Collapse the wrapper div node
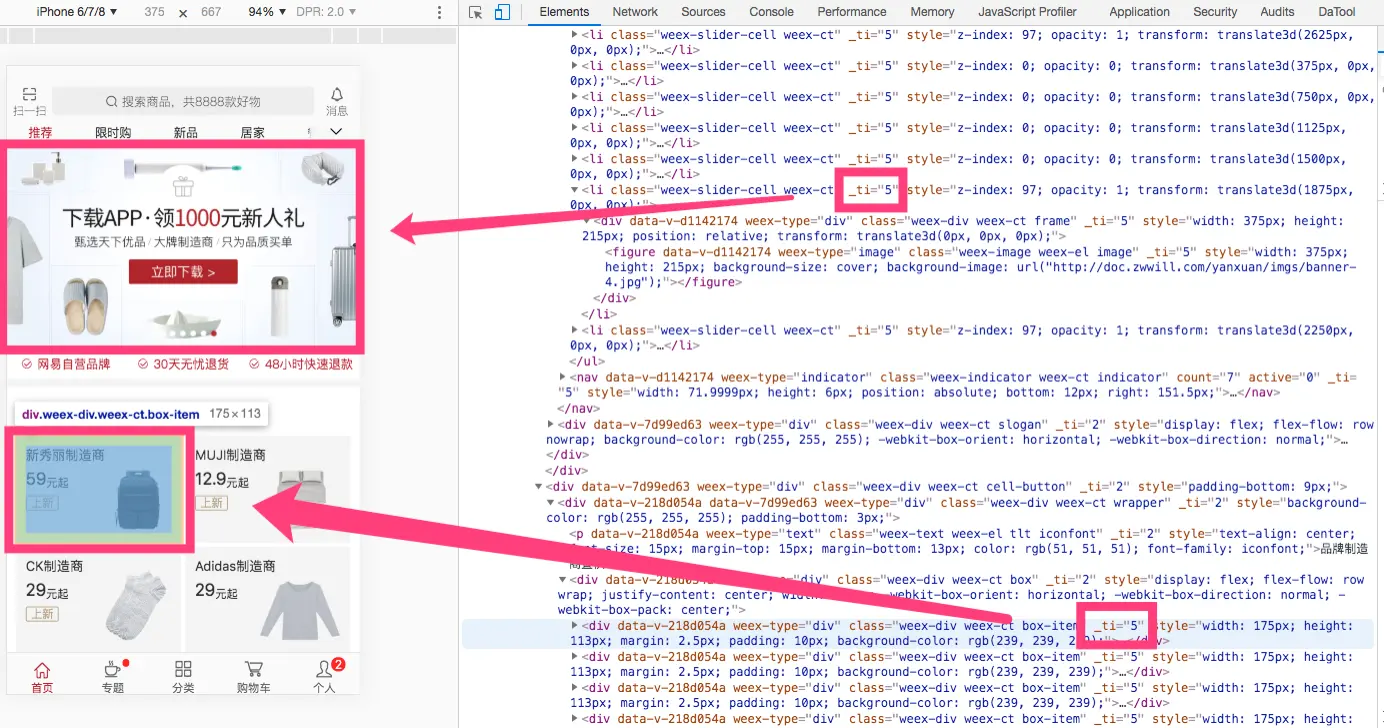The width and height of the screenshot is (1384, 728). point(551,503)
